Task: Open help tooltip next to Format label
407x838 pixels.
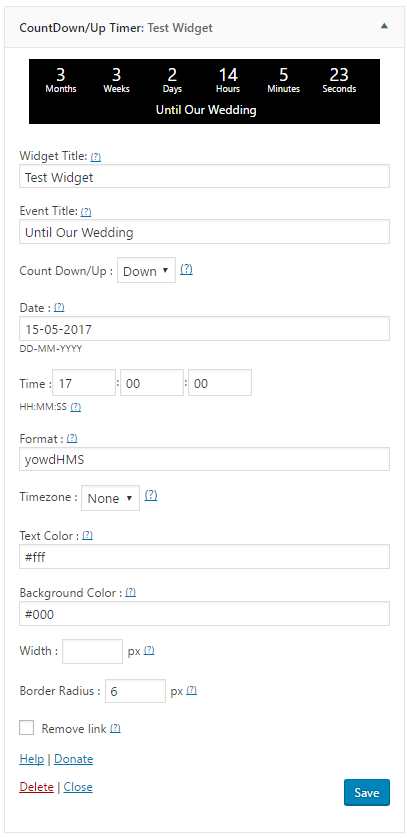Action: point(72,438)
